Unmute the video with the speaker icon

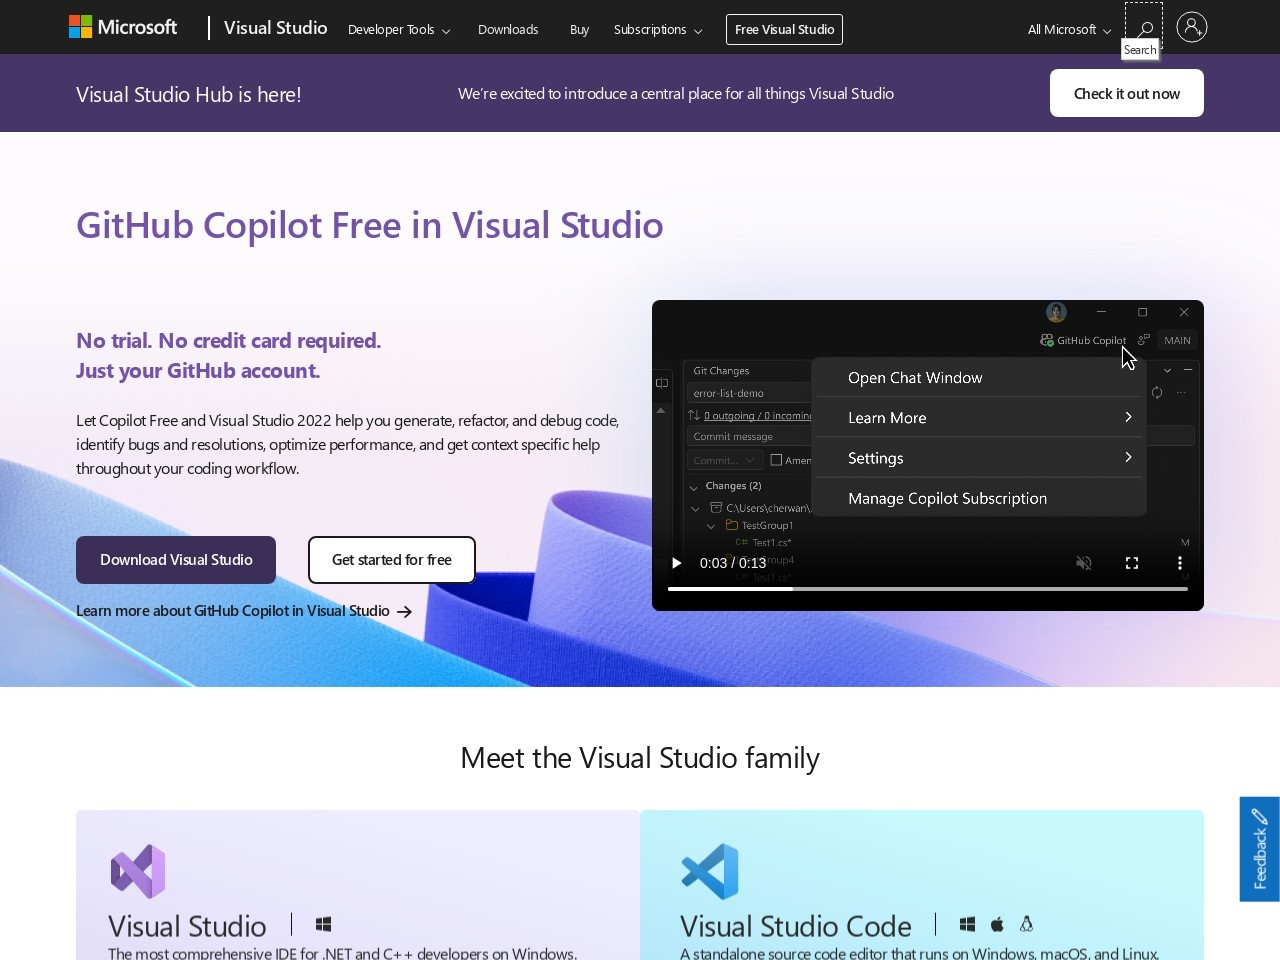[x=1084, y=563]
